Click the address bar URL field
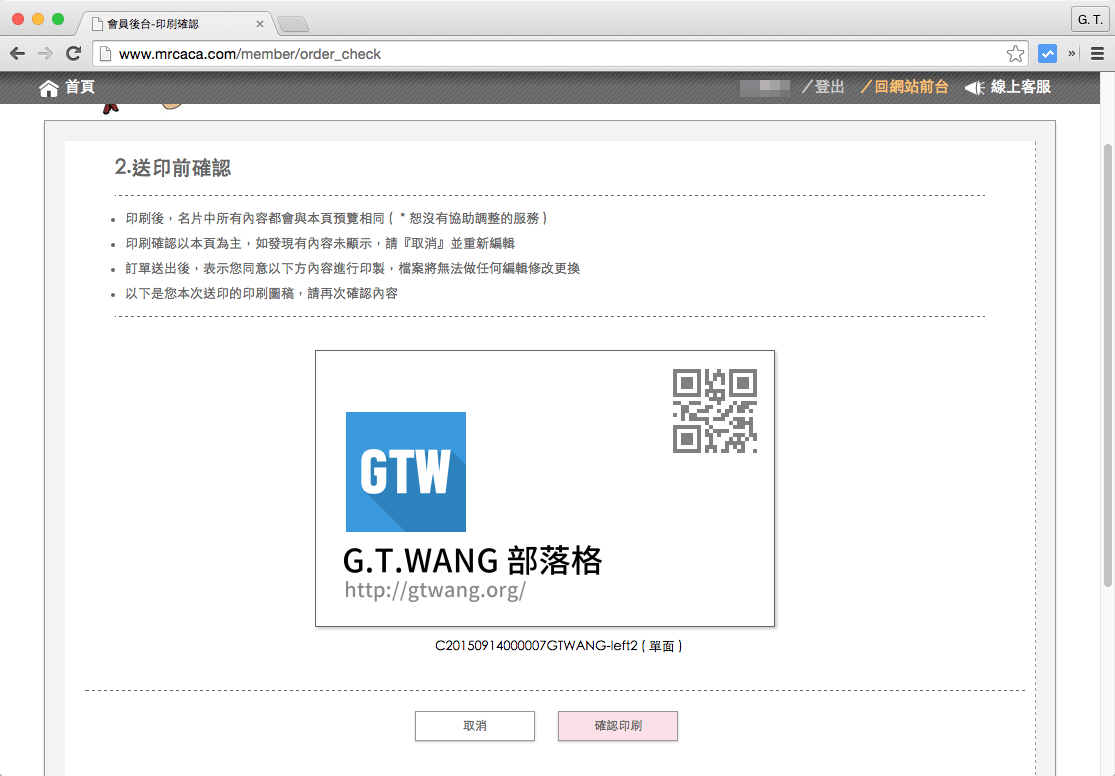 550,54
